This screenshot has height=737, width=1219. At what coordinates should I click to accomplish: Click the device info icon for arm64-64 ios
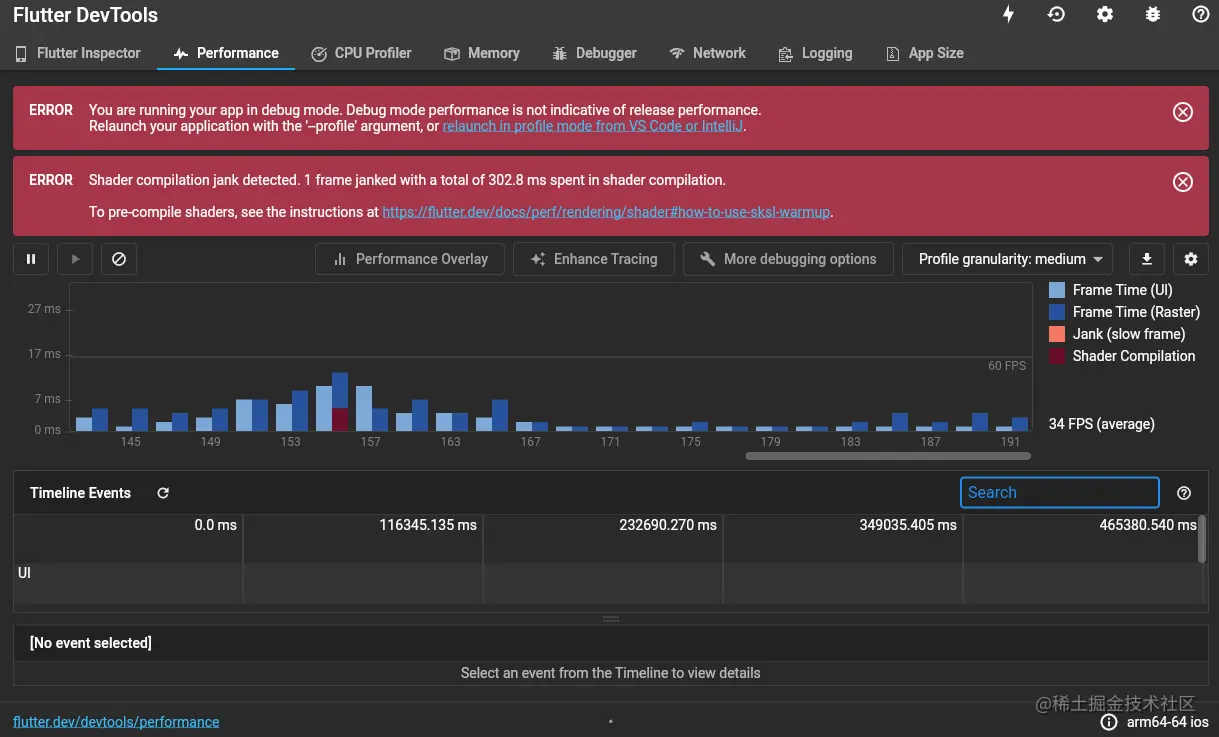(x=1108, y=722)
